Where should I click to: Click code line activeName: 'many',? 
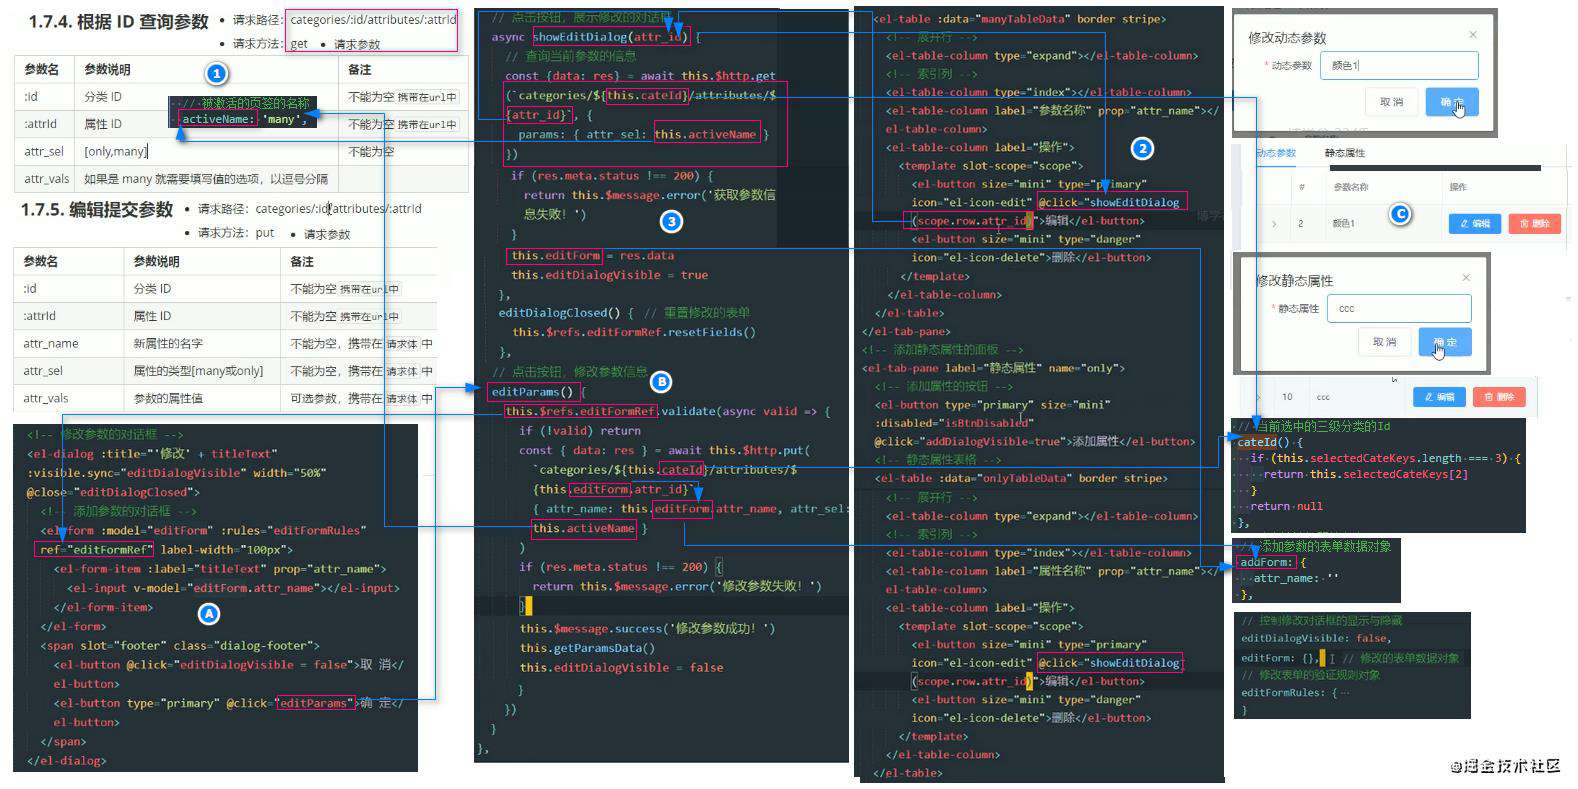tap(243, 119)
